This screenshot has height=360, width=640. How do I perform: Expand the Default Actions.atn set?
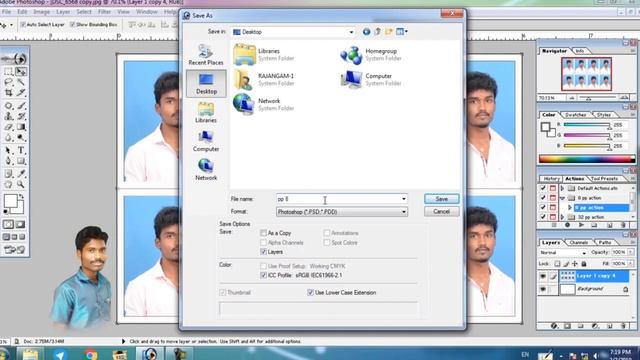562,188
